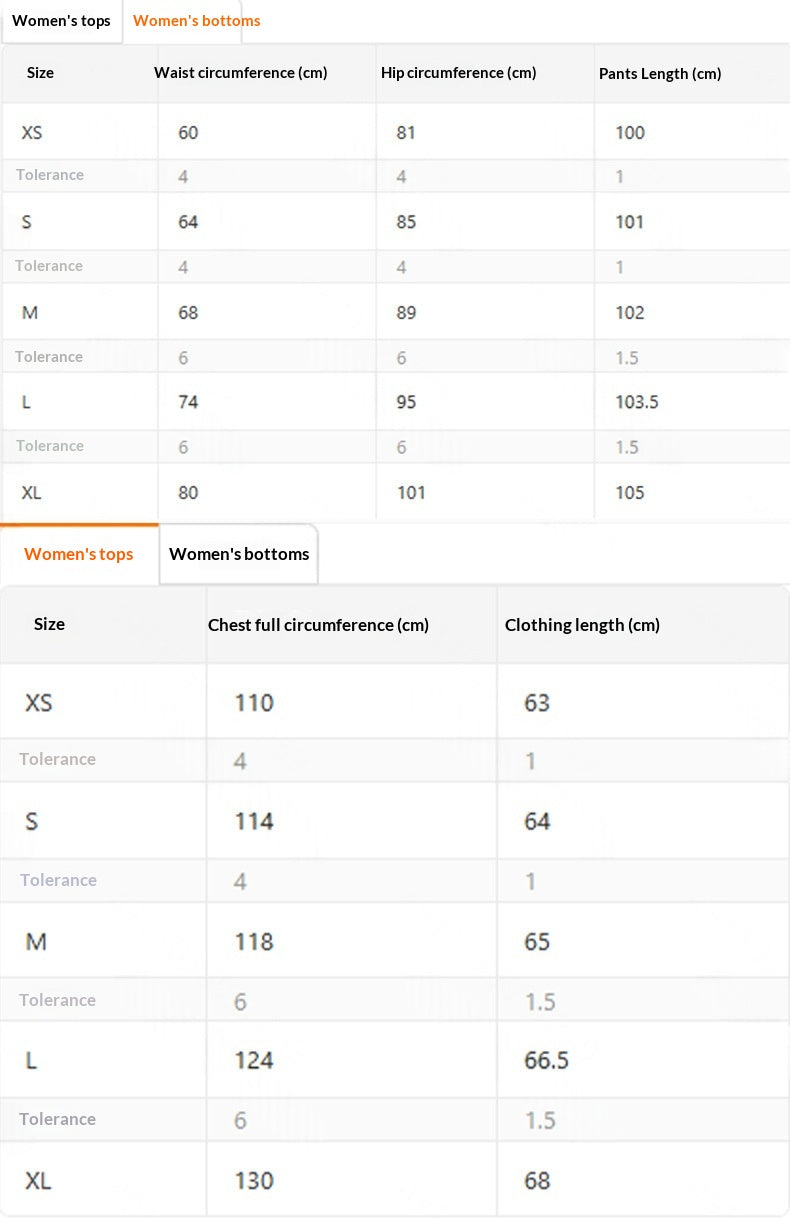Screen dimensions: 790x1221
Task: Click the waist value 80 for XL
Action: coord(188,492)
